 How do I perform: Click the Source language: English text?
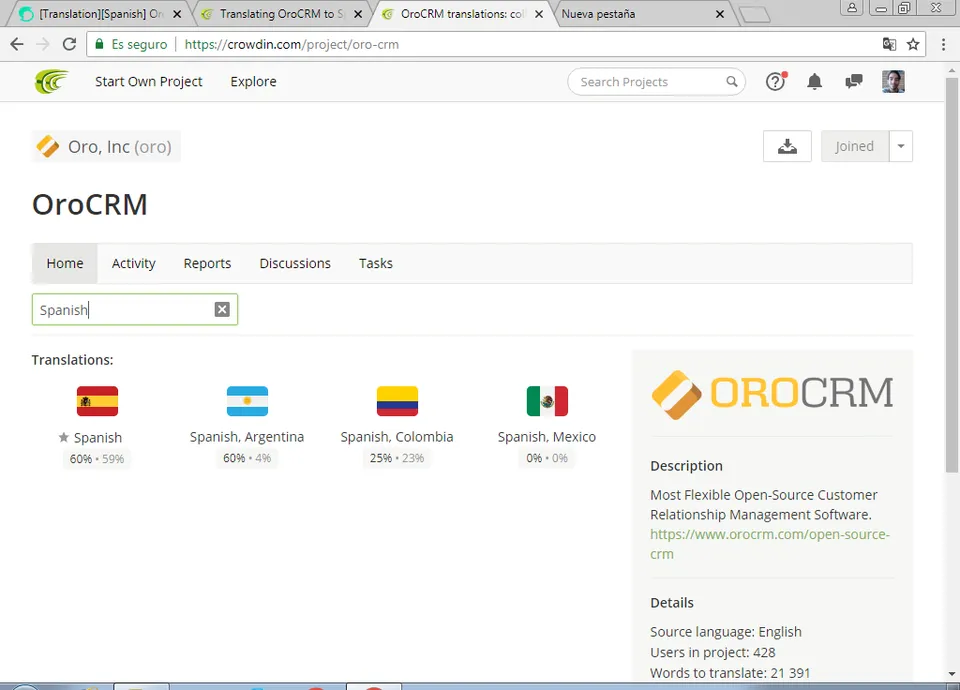pos(726,632)
